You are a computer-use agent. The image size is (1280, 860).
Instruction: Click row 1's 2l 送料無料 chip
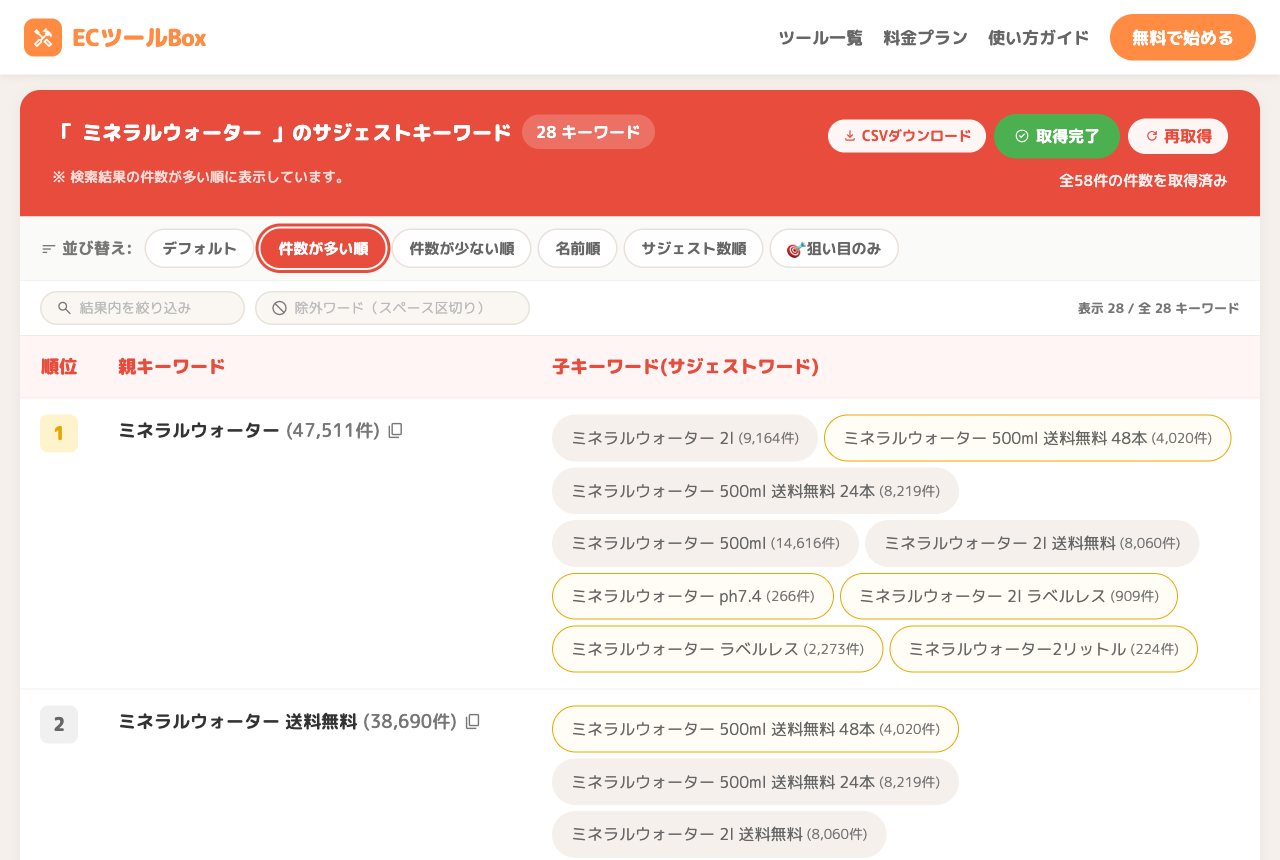pyautogui.click(x=1032, y=543)
